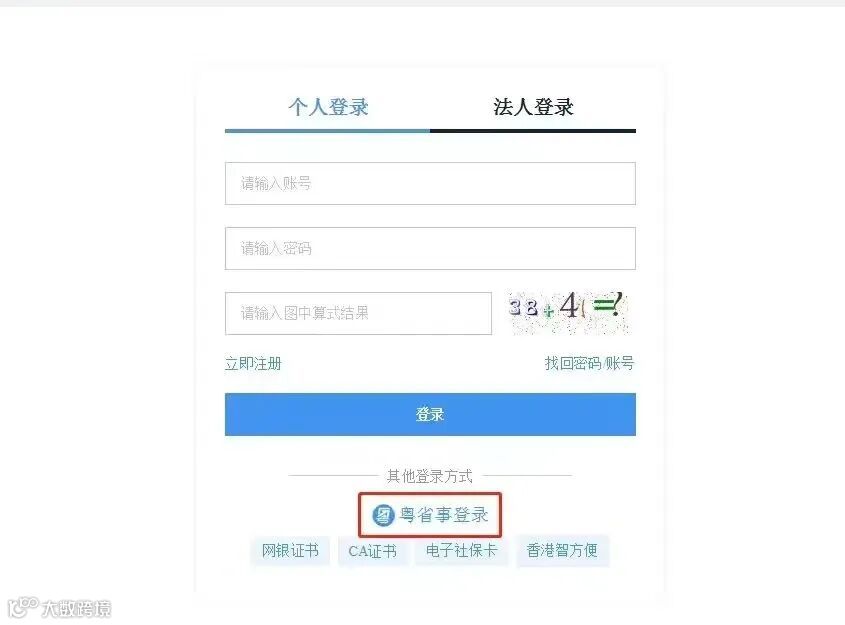Click the blue 登录 button
This screenshot has width=845, height=625.
pos(430,414)
